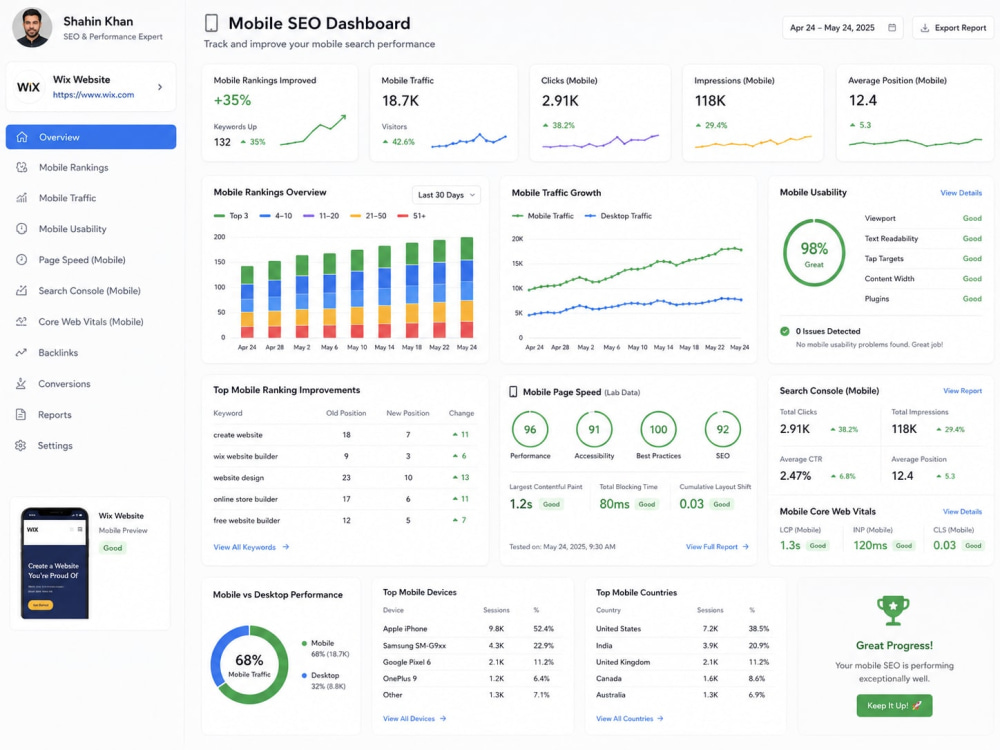Image resolution: width=1000 pixels, height=750 pixels.
Task: Go to Mobile Traffic page
Action: point(91,198)
